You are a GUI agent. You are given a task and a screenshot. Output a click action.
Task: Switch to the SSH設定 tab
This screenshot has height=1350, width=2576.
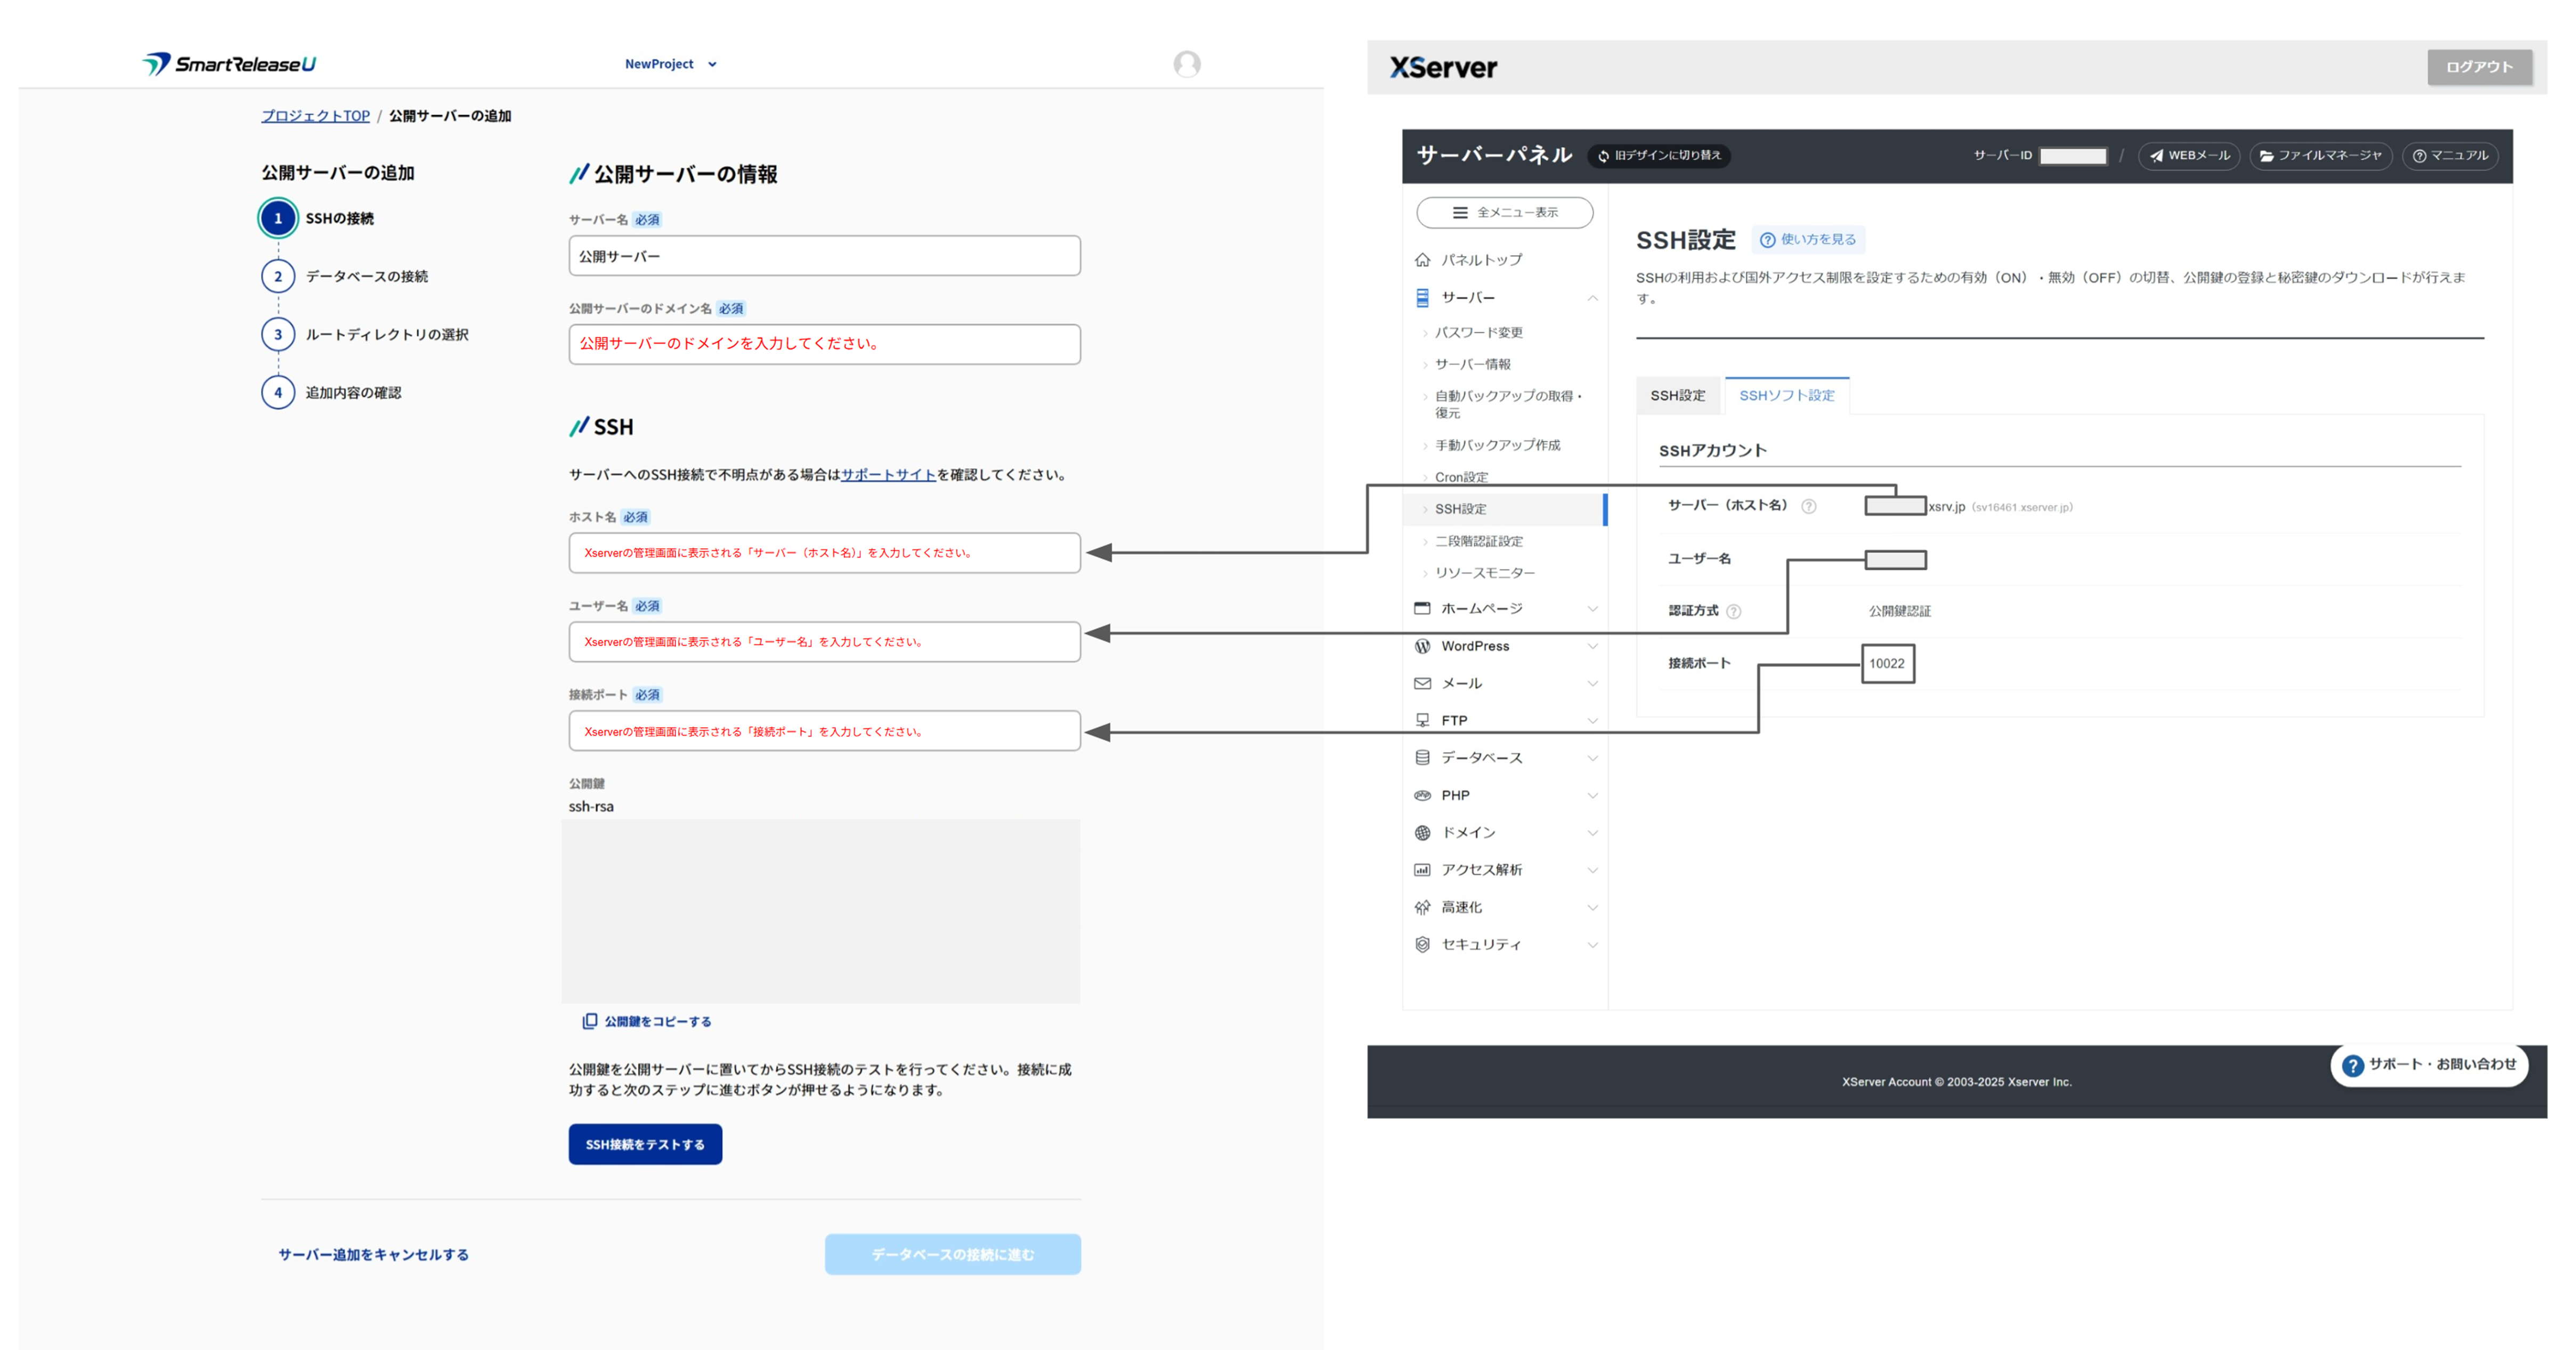point(1677,395)
